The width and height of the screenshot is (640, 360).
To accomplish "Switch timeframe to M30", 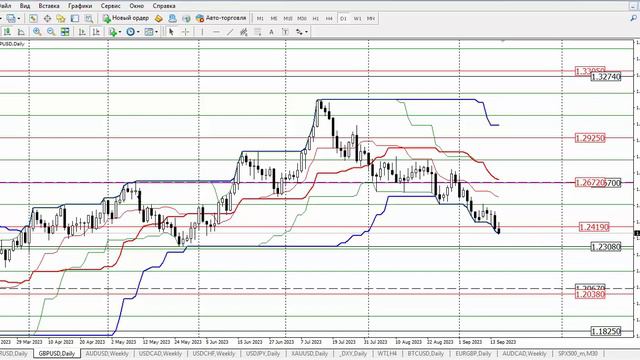I will pos(302,18).
